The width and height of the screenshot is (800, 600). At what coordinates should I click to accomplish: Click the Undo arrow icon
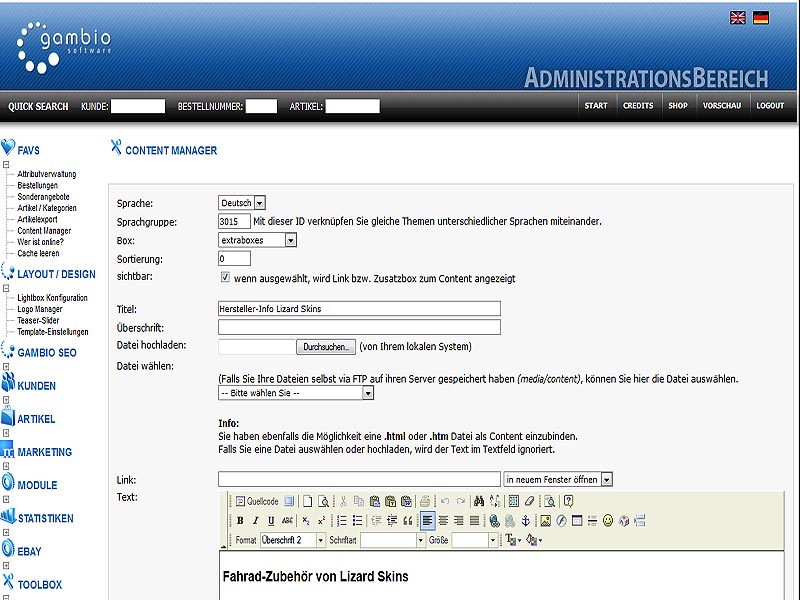445,501
